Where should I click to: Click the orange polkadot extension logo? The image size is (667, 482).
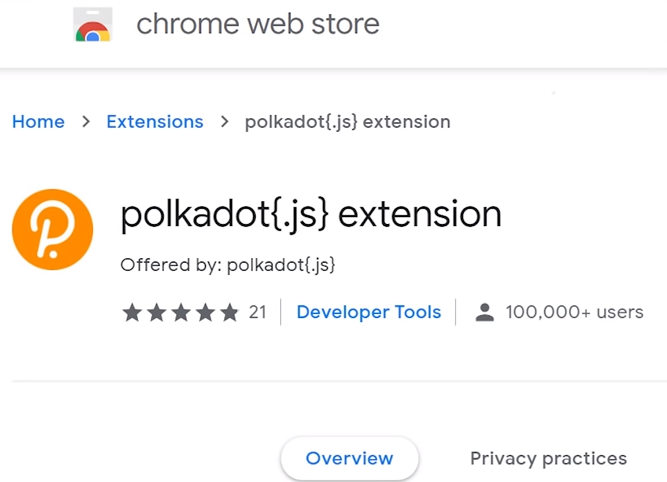tap(52, 229)
